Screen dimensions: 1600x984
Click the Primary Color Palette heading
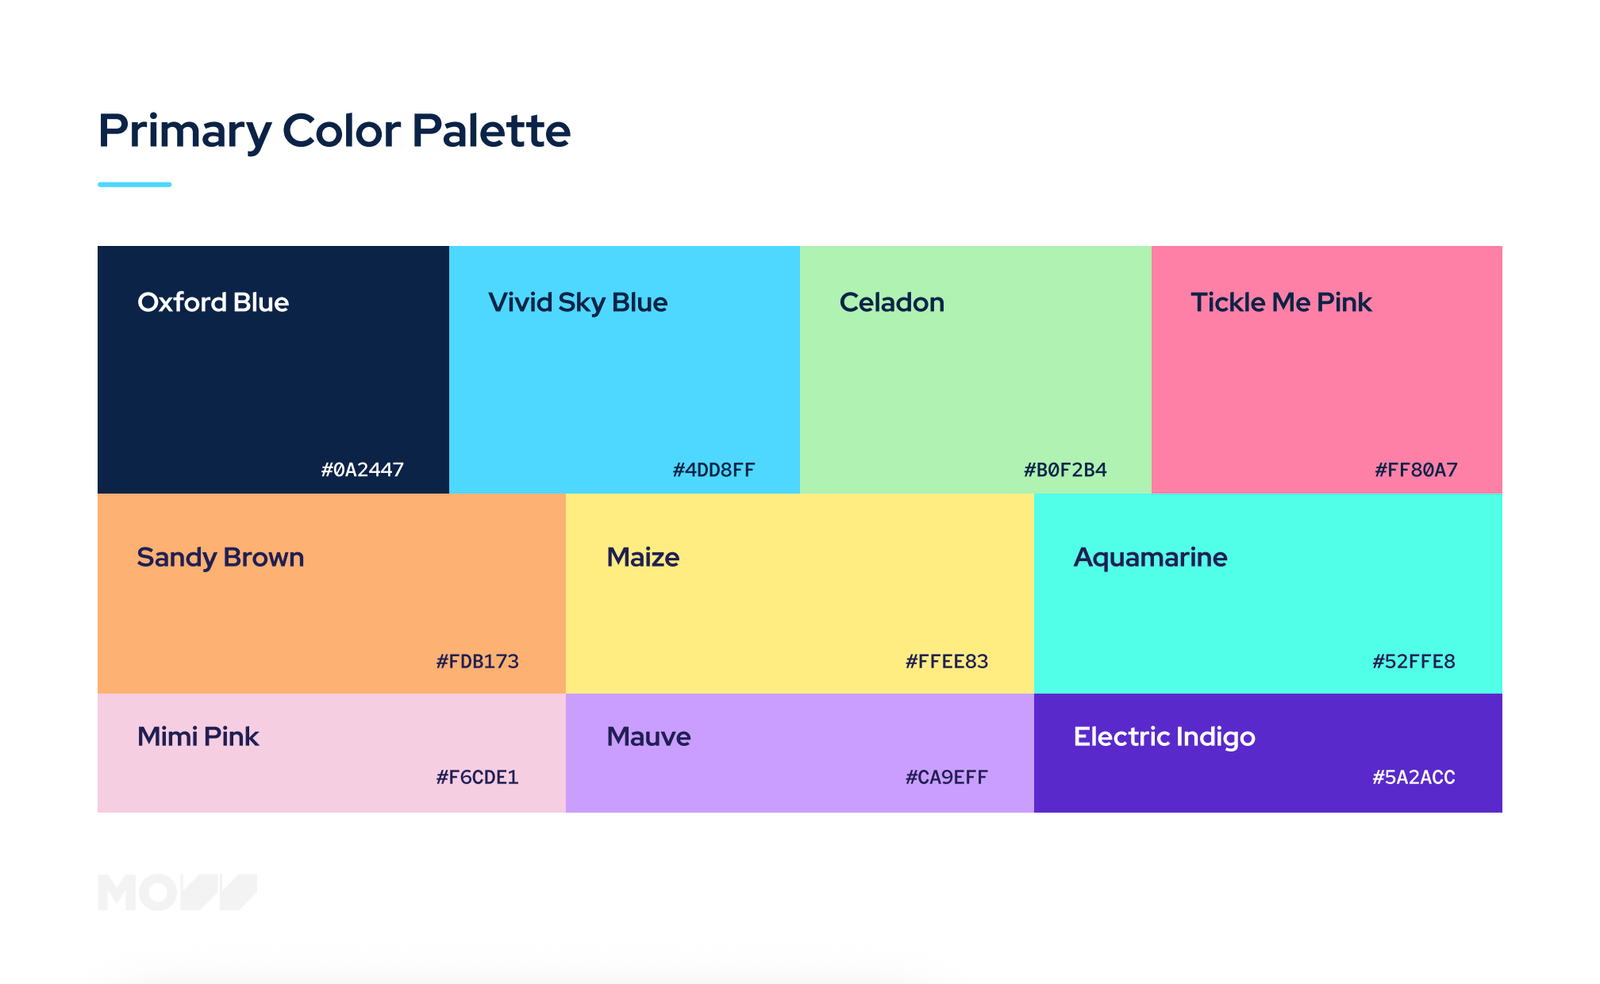[x=334, y=131]
